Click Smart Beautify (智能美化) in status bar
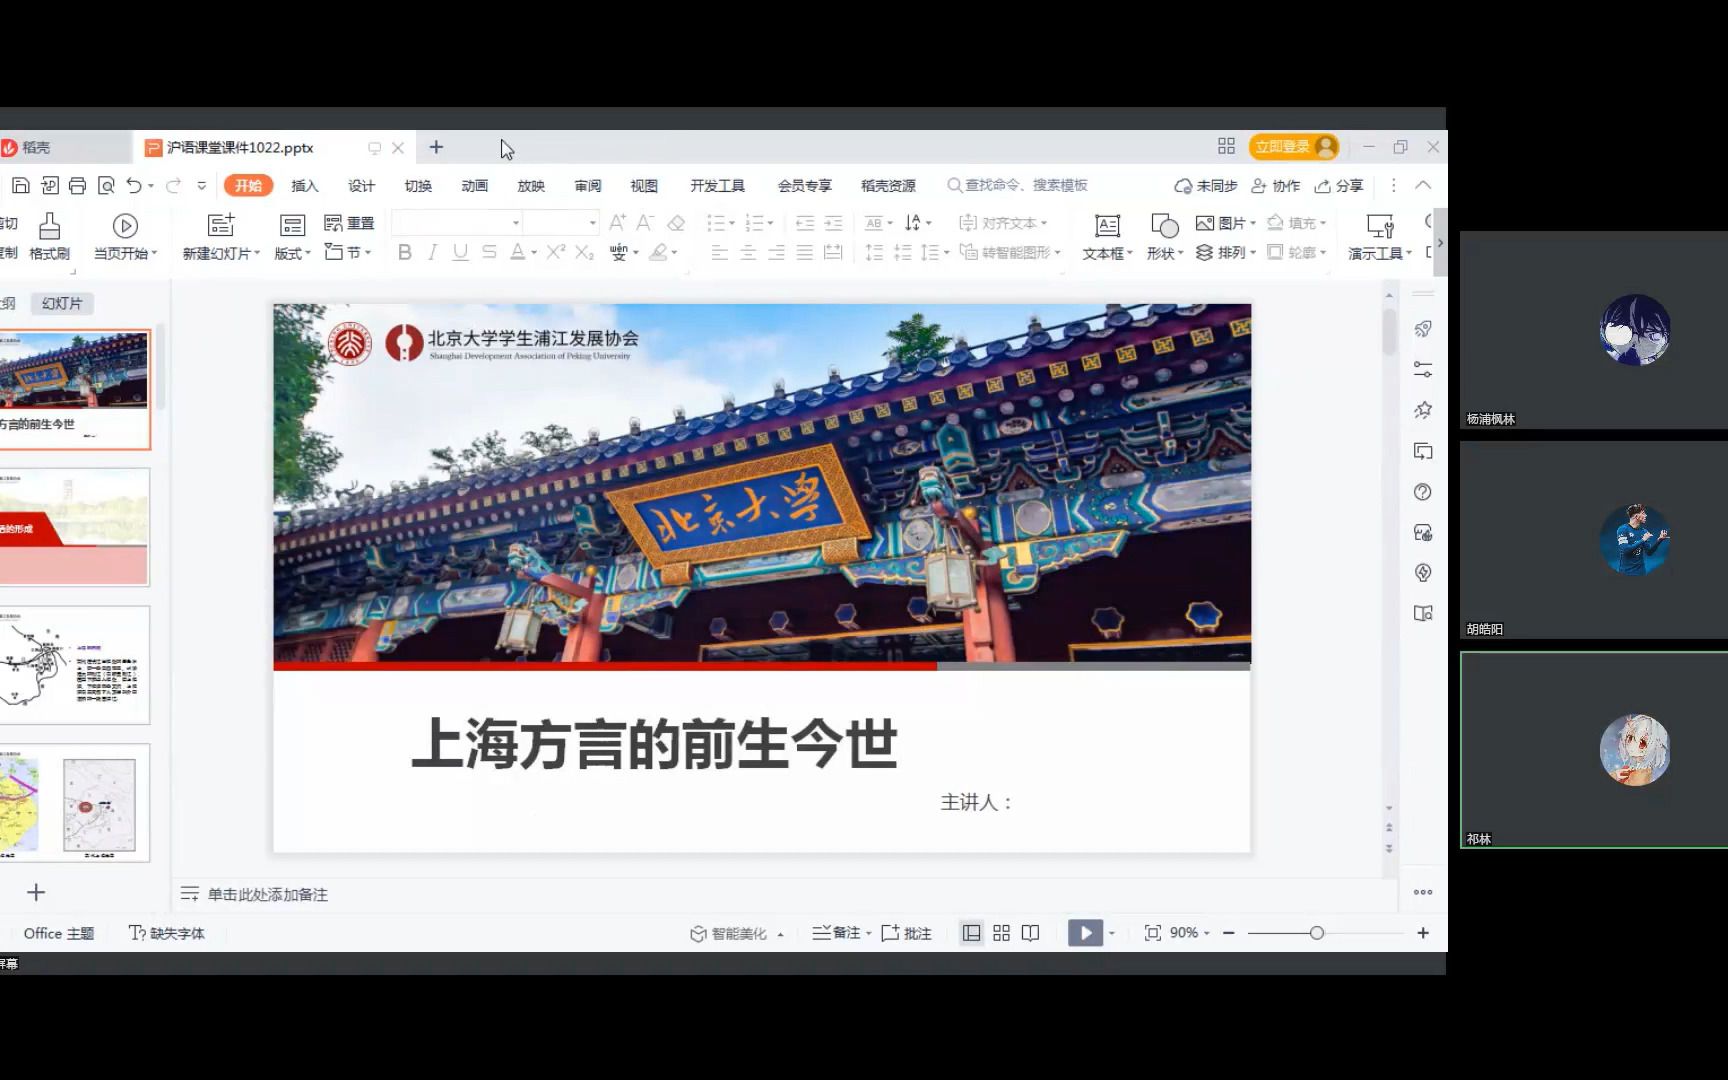1728x1080 pixels. click(x=737, y=933)
